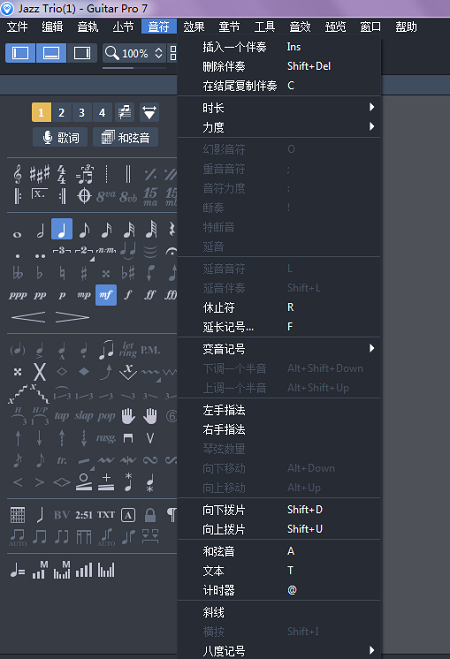The width and height of the screenshot is (450, 659).
Task: Toggle the left panel visibility button
Action: (20, 53)
